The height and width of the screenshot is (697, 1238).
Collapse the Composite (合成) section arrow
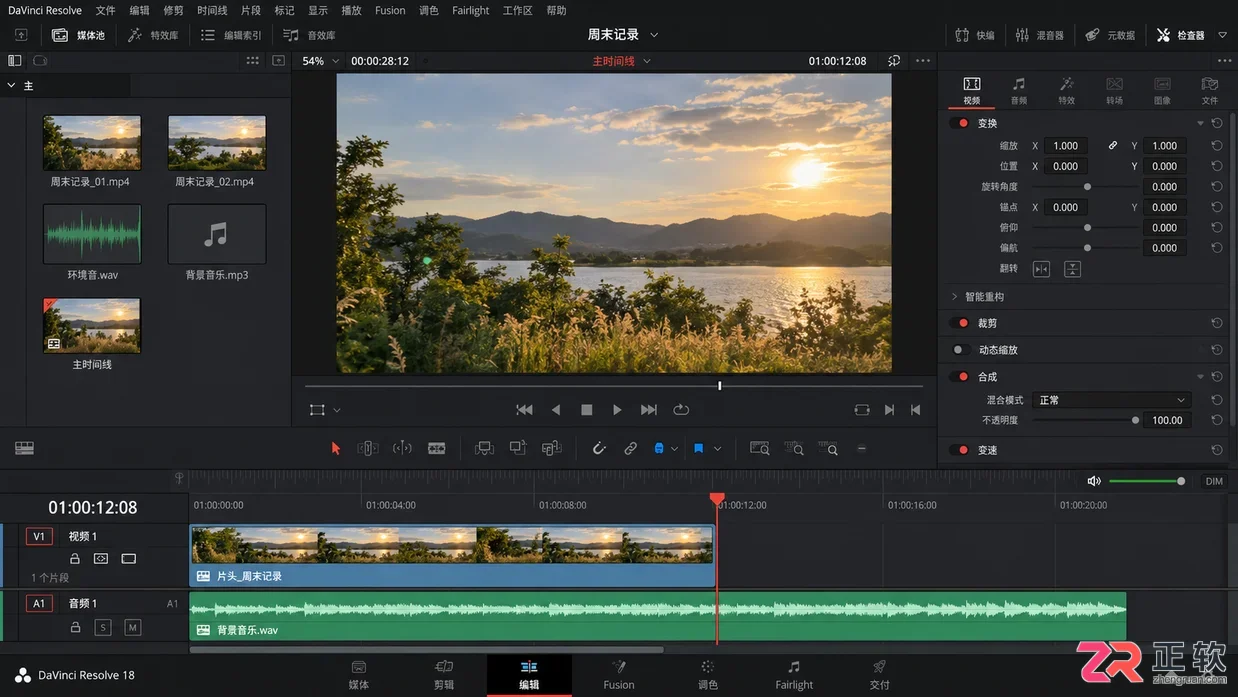[1200, 377]
